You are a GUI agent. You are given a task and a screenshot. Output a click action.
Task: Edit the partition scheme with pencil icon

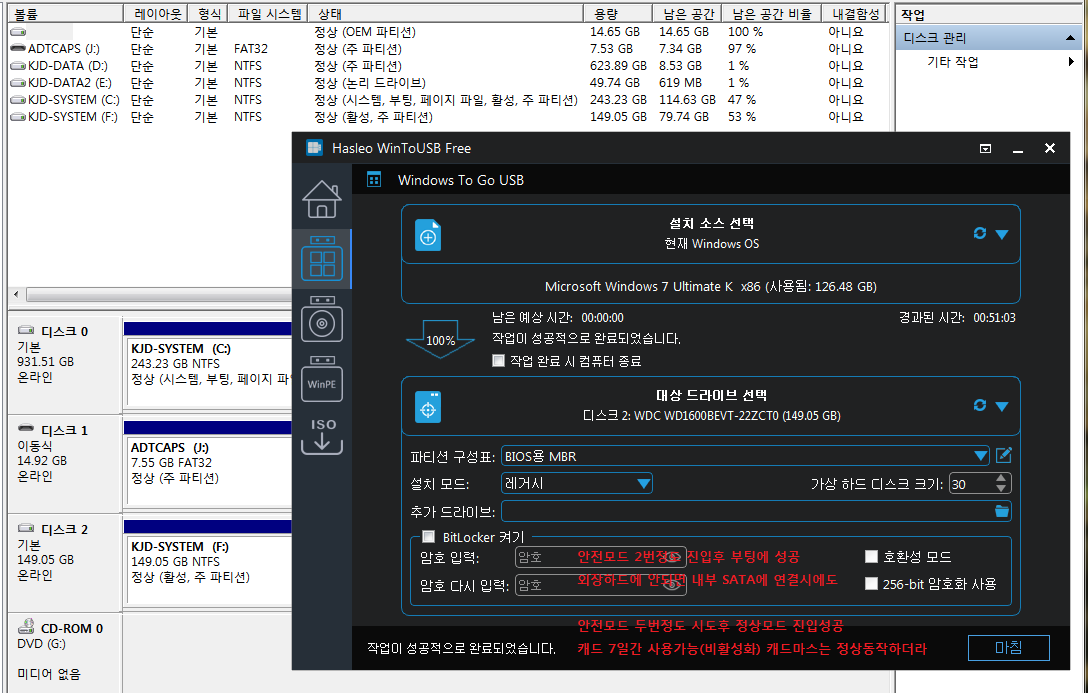(x=1003, y=455)
